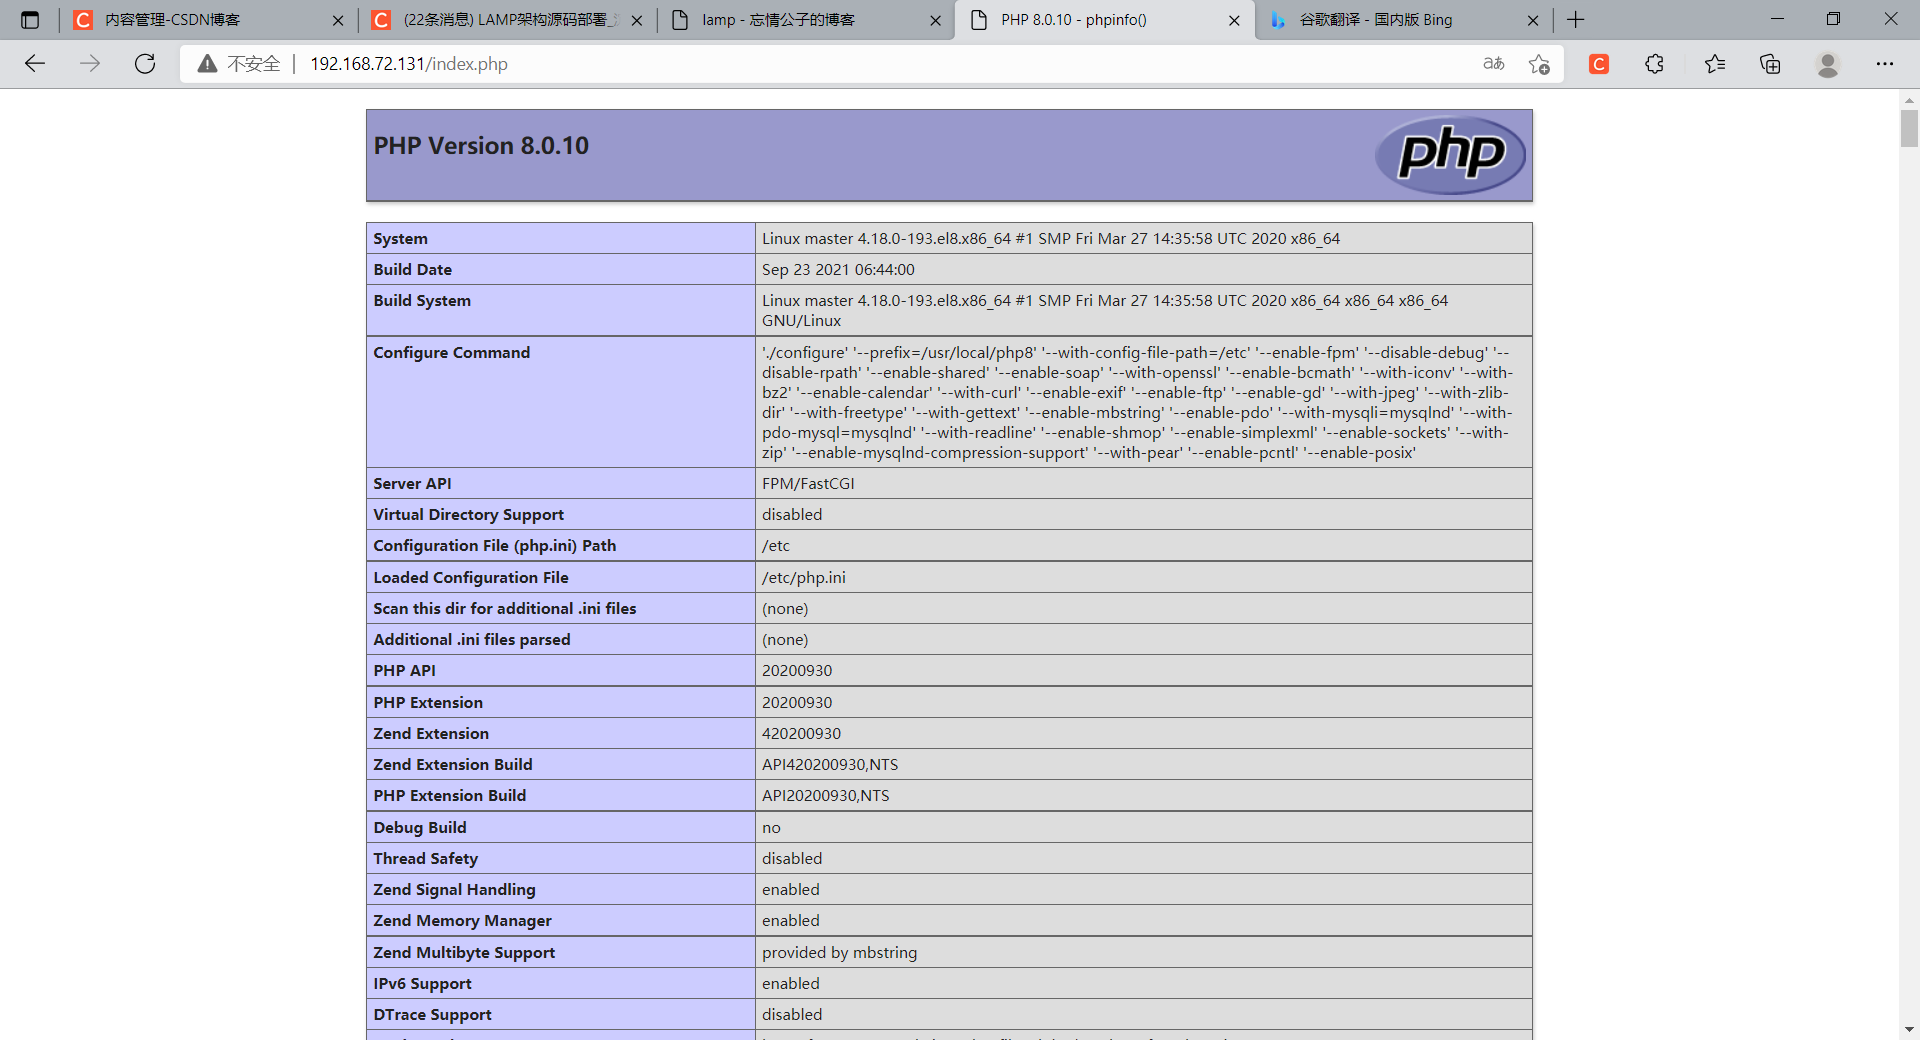Click the scrollbar up arrow
1920x1040 pixels.
(1909, 100)
